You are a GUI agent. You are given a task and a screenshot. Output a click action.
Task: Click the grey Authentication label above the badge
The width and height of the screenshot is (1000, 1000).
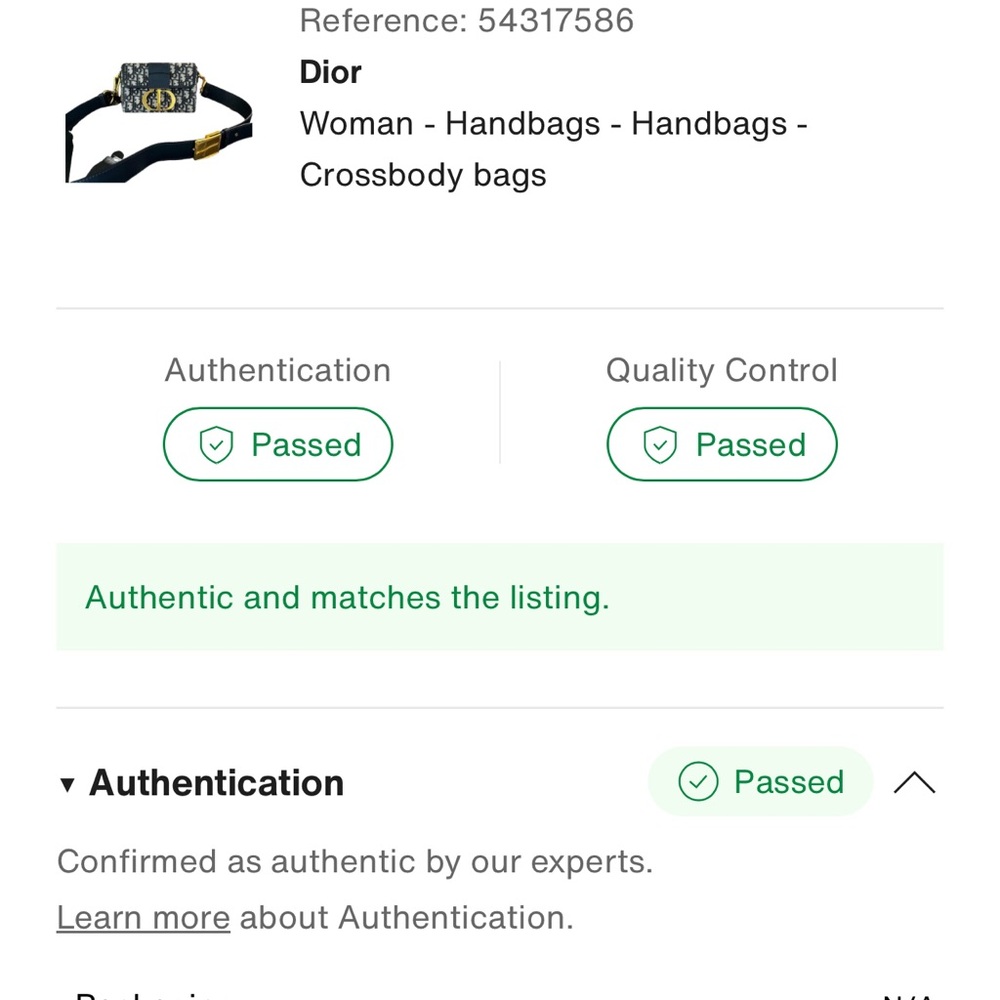point(278,370)
